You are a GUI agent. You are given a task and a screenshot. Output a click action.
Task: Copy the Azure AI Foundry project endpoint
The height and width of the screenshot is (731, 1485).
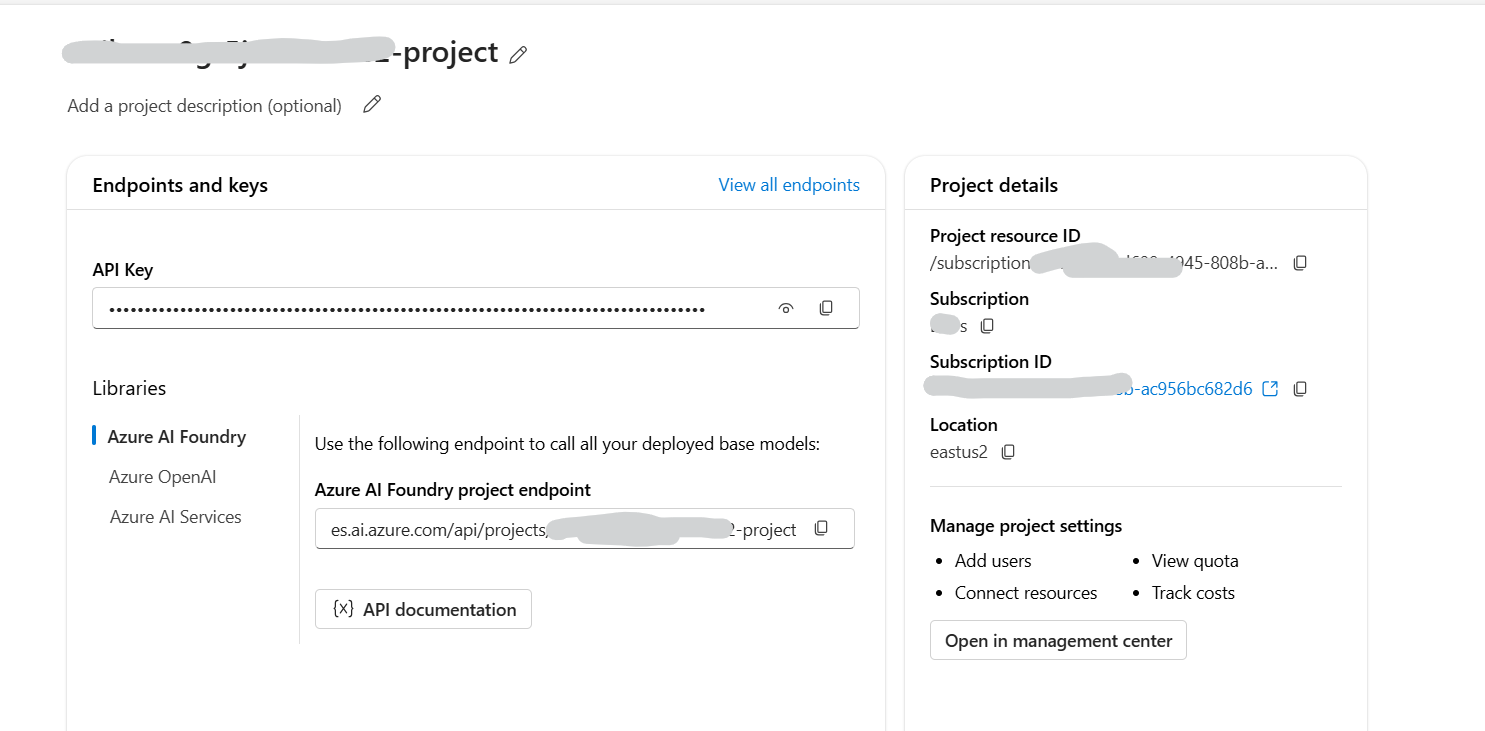821,528
